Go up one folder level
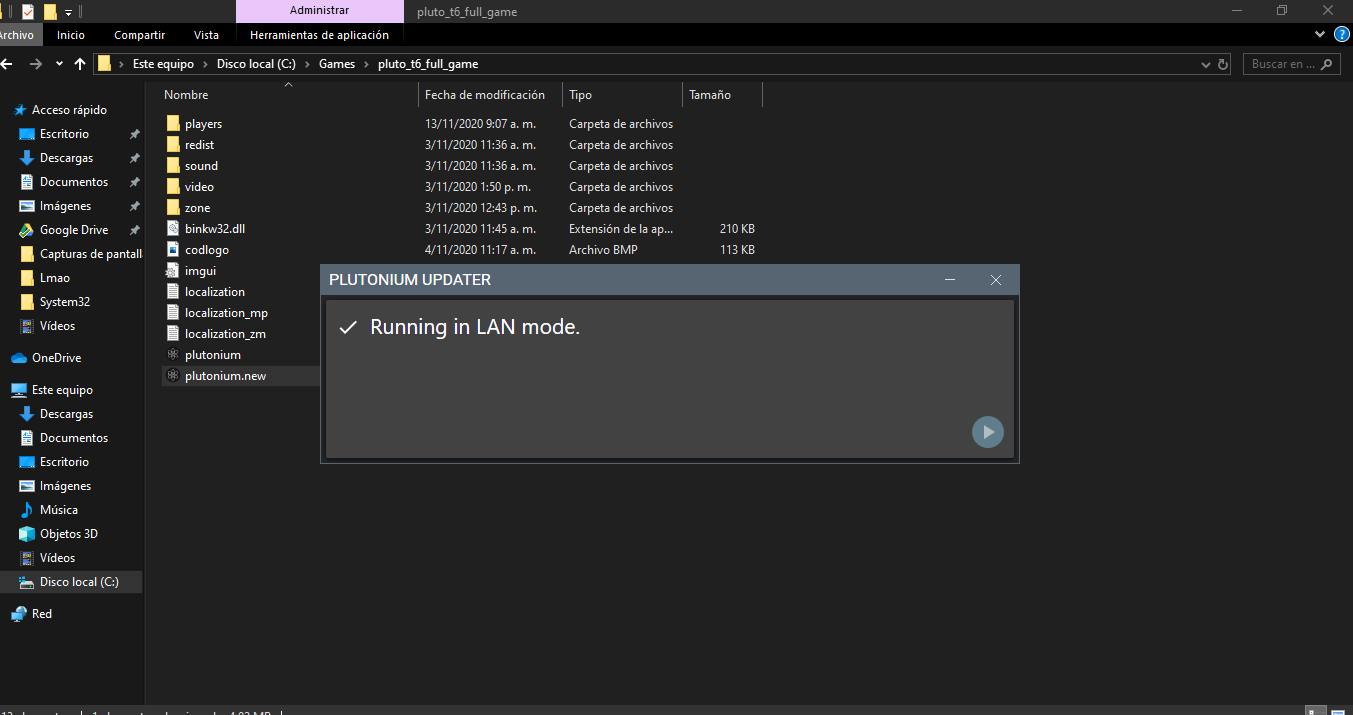Screen dimensions: 1353x715 tap(80, 64)
